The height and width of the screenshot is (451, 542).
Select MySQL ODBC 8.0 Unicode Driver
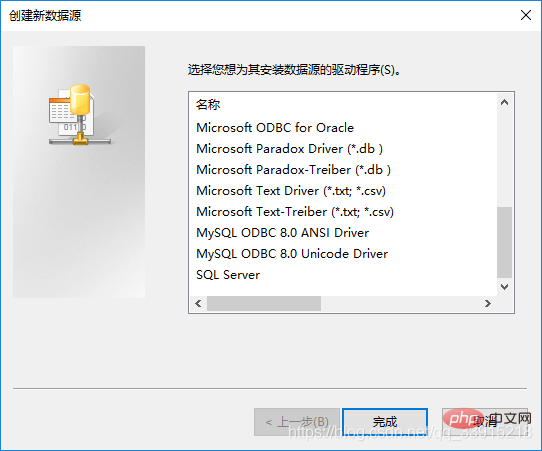tap(292, 254)
